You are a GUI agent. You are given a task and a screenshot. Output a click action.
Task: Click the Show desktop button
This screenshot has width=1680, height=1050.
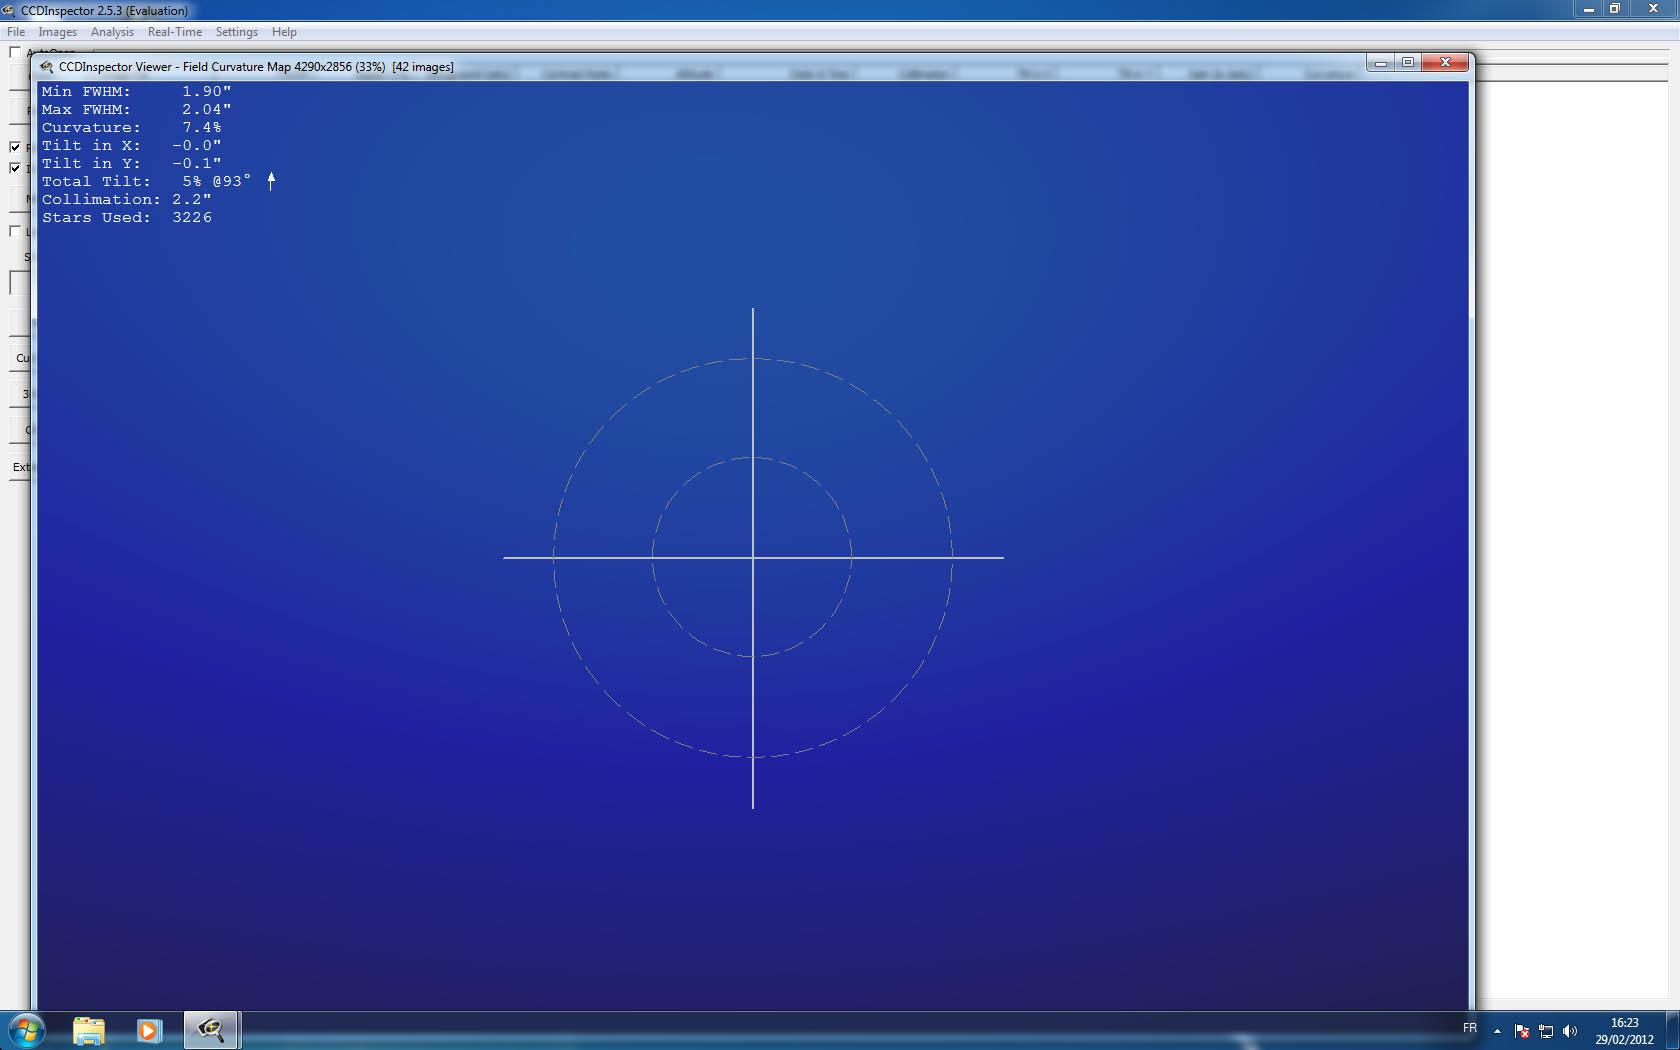coord(1672,1030)
